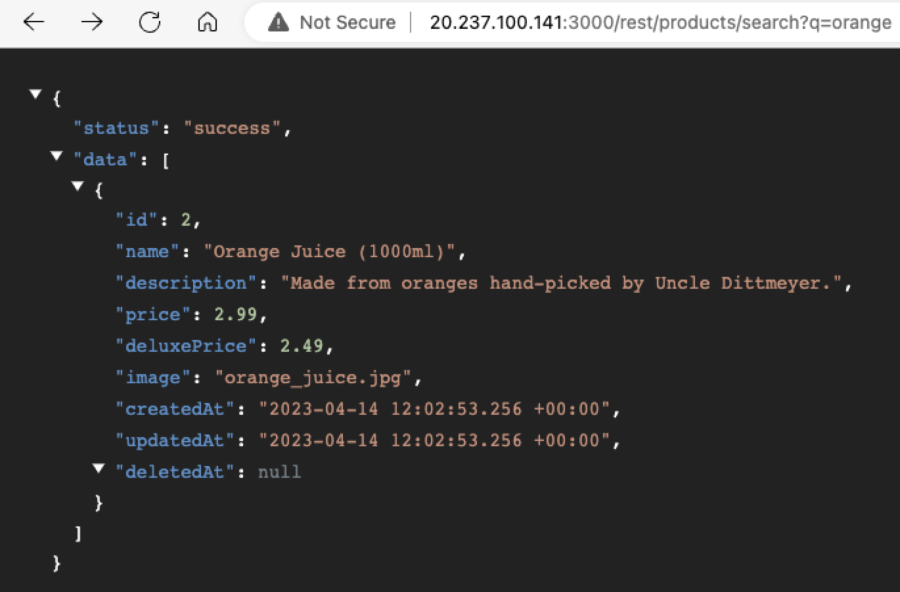The height and width of the screenshot is (592, 900).
Task: Toggle the triangle beside "deletedAt"
Action: pos(98,468)
